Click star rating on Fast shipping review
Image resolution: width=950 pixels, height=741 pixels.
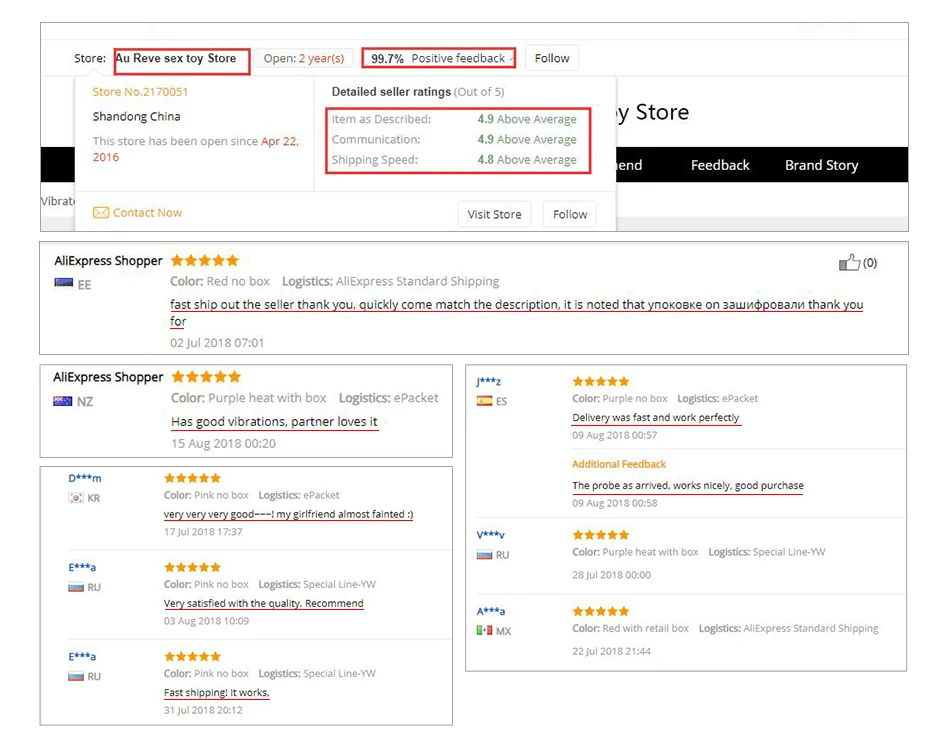click(x=192, y=656)
